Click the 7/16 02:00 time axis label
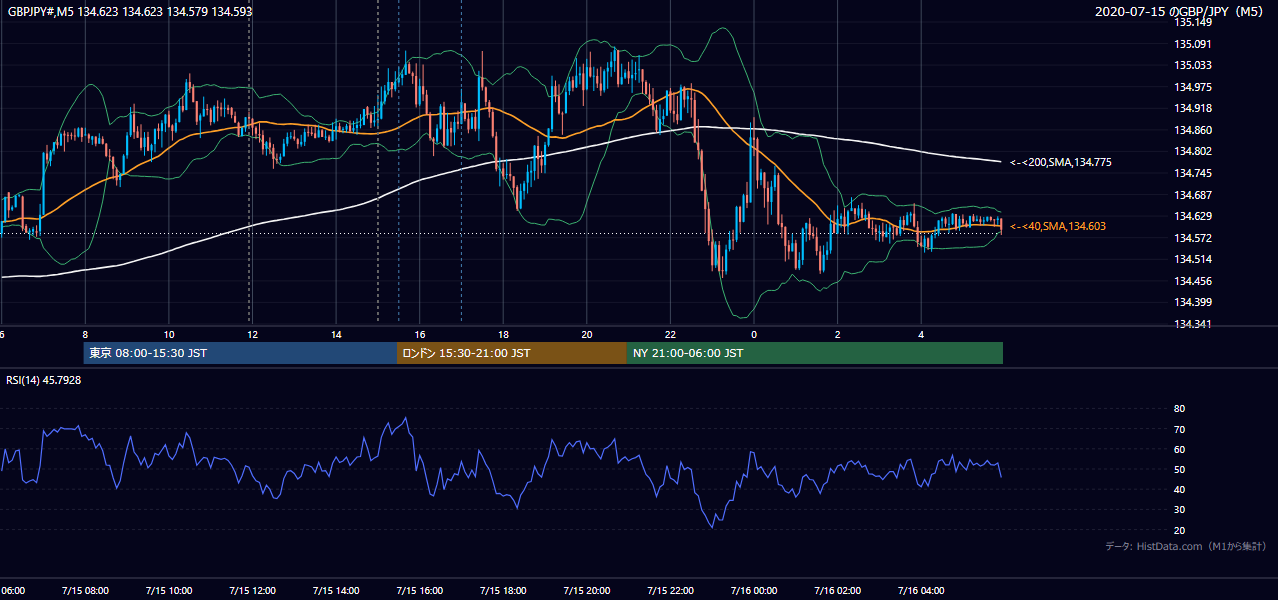The width and height of the screenshot is (1278, 600). pos(838,590)
